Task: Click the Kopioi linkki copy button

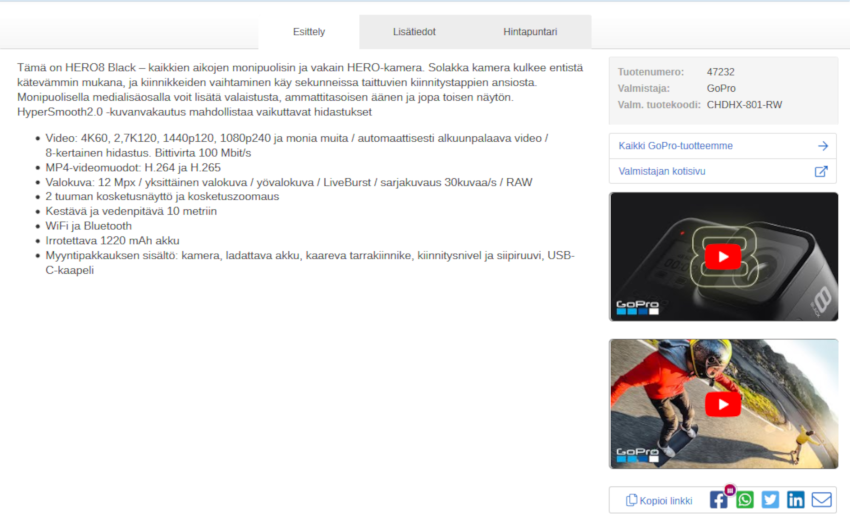Action: (x=659, y=500)
